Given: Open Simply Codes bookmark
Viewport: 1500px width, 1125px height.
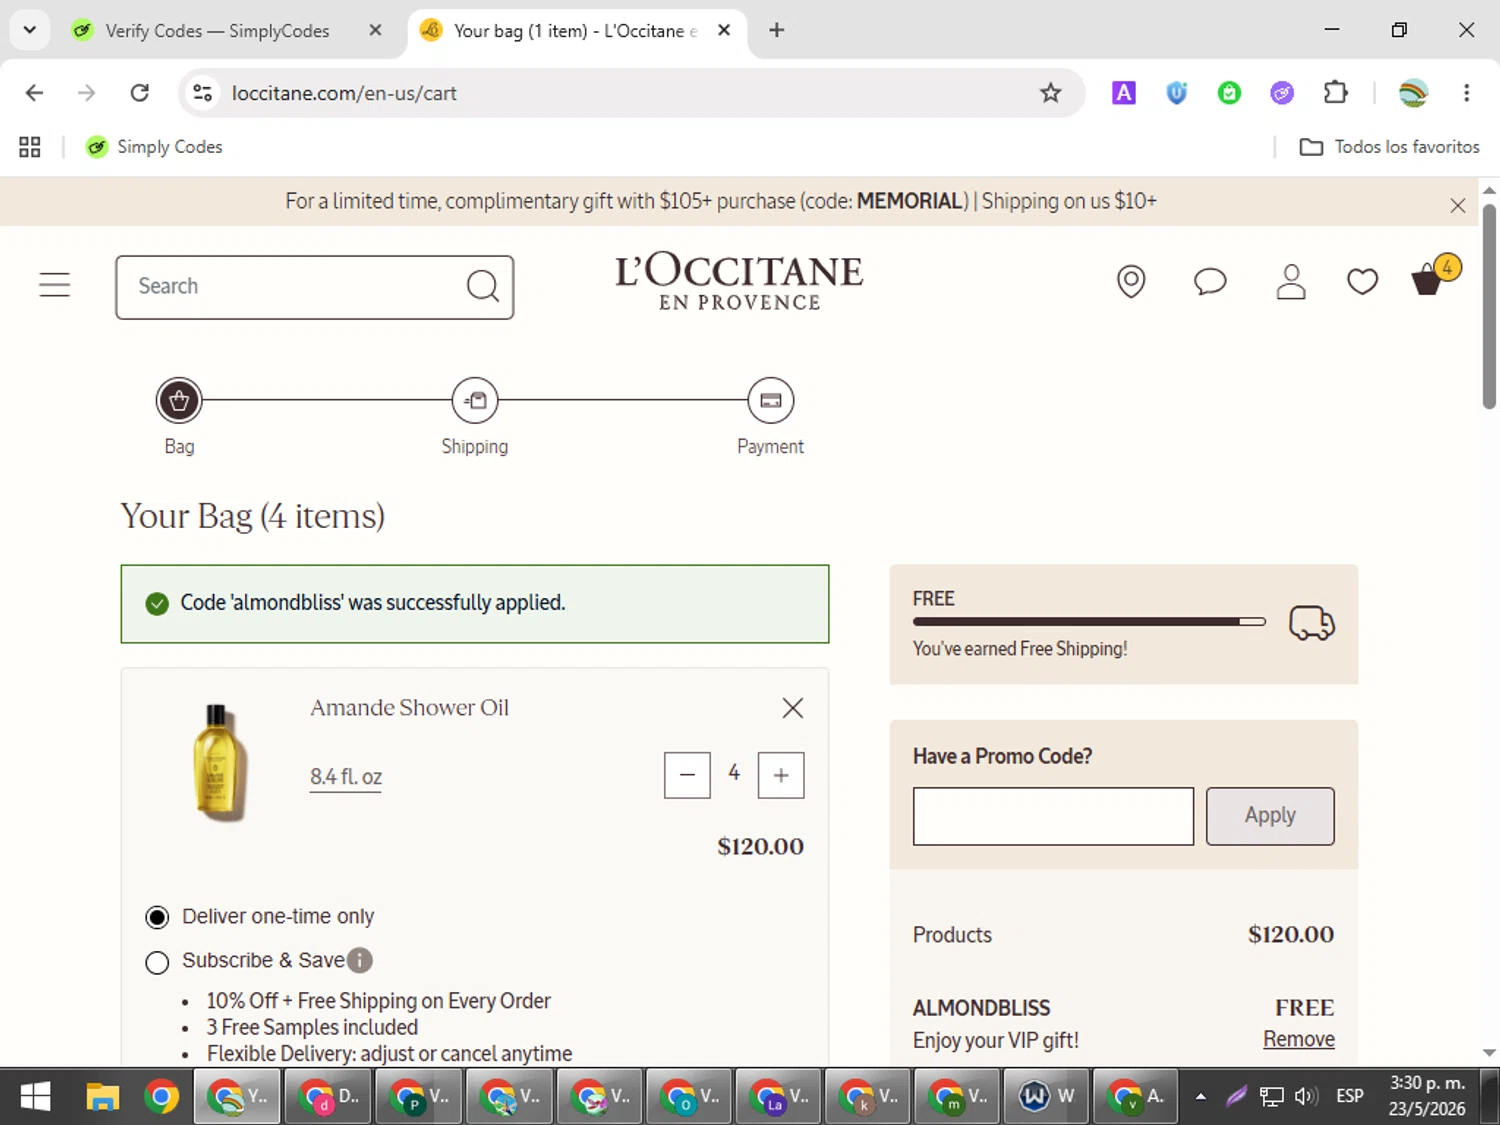Looking at the screenshot, I should pyautogui.click(x=154, y=147).
